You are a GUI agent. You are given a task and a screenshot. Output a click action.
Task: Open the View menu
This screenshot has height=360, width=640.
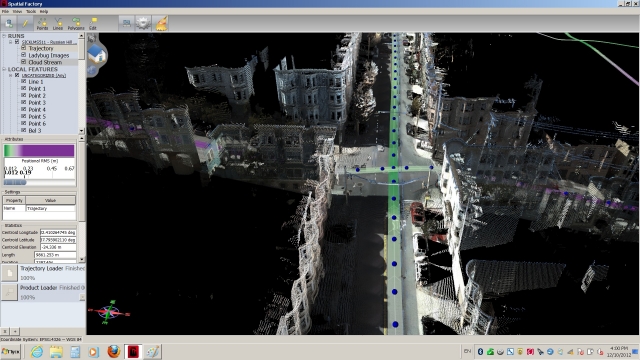[17, 11]
